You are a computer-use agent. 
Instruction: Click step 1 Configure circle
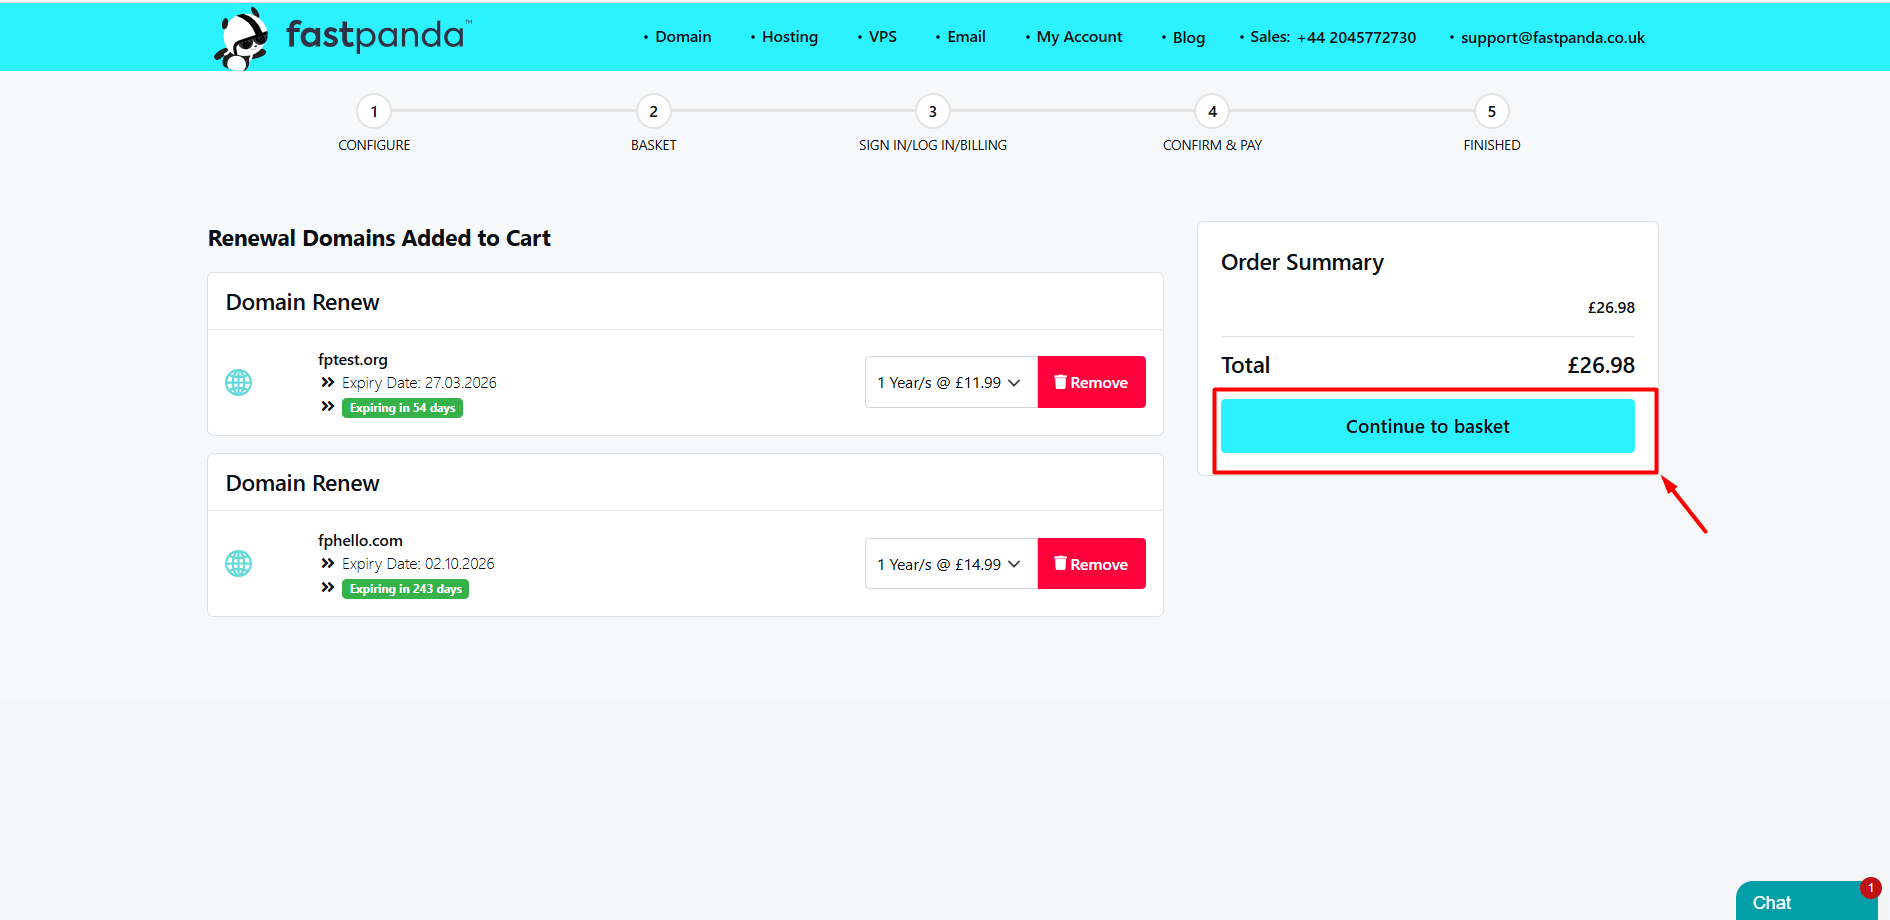pos(374,111)
